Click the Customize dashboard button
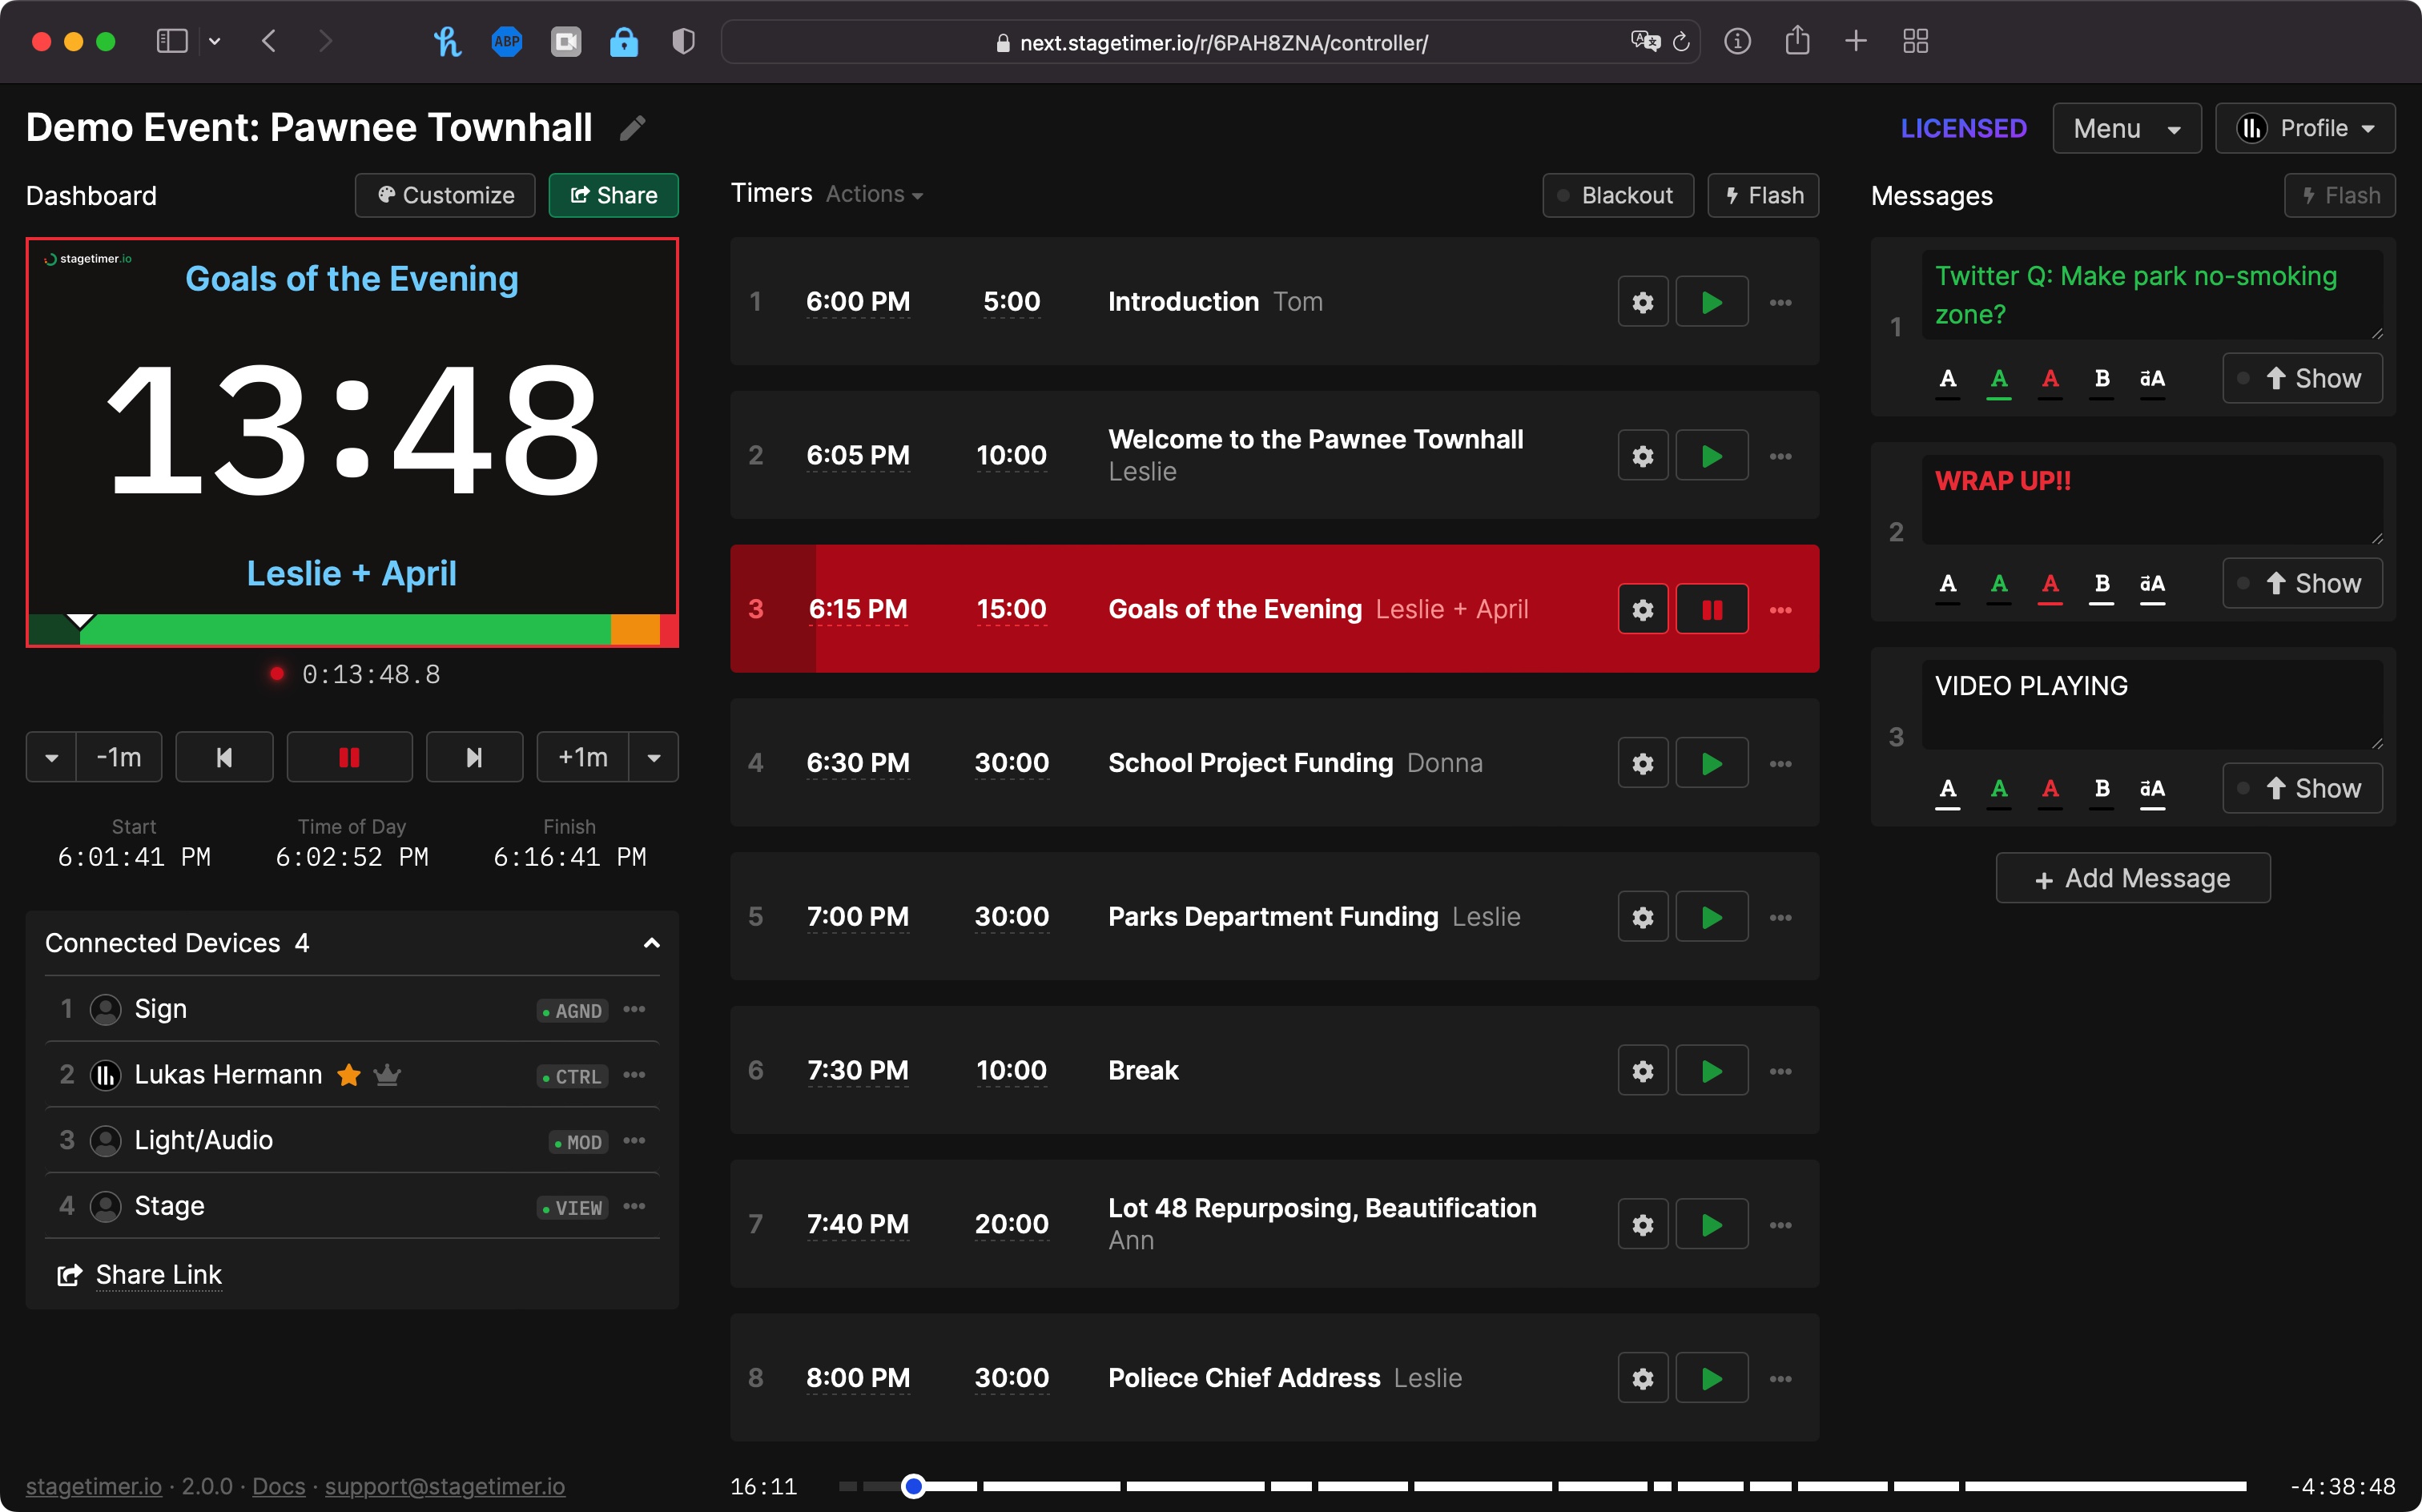The width and height of the screenshot is (2422, 1512). [445, 195]
